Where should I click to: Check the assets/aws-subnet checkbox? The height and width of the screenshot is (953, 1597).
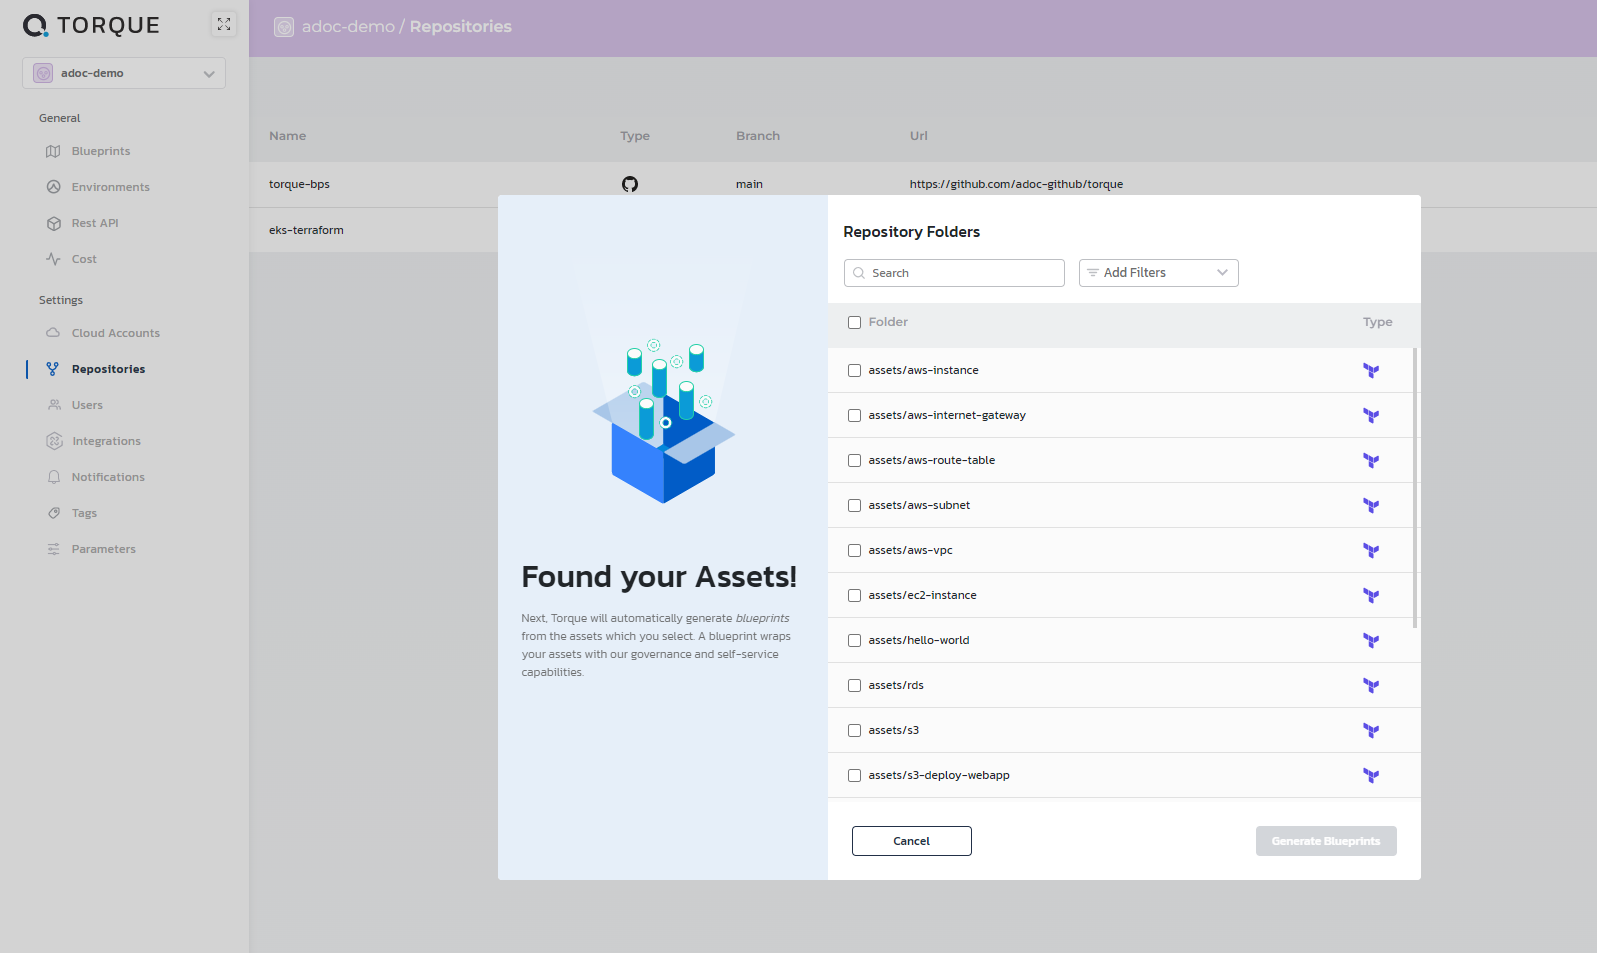(x=854, y=505)
